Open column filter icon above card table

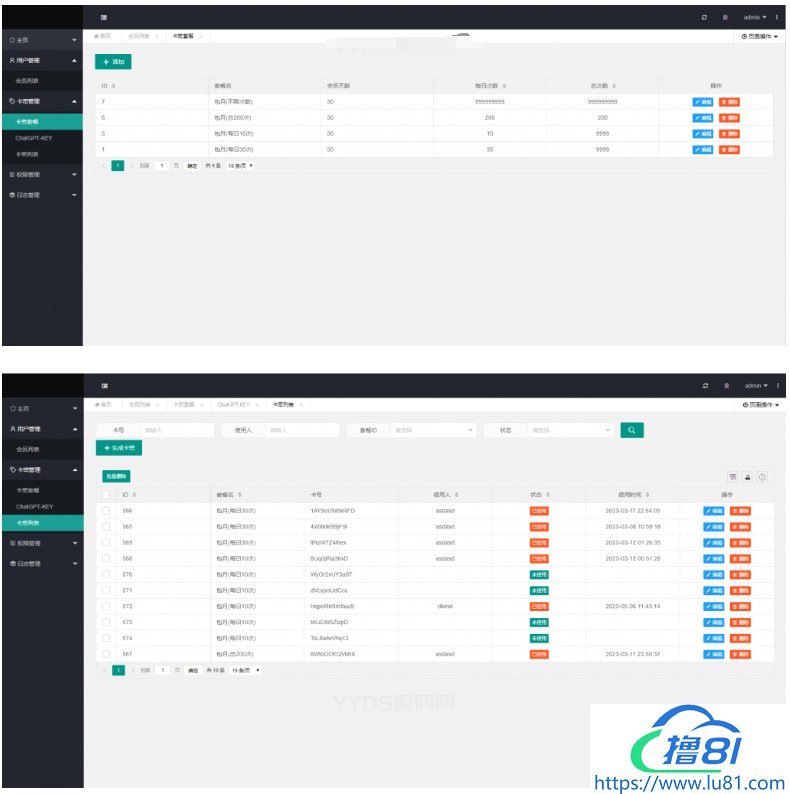point(733,477)
